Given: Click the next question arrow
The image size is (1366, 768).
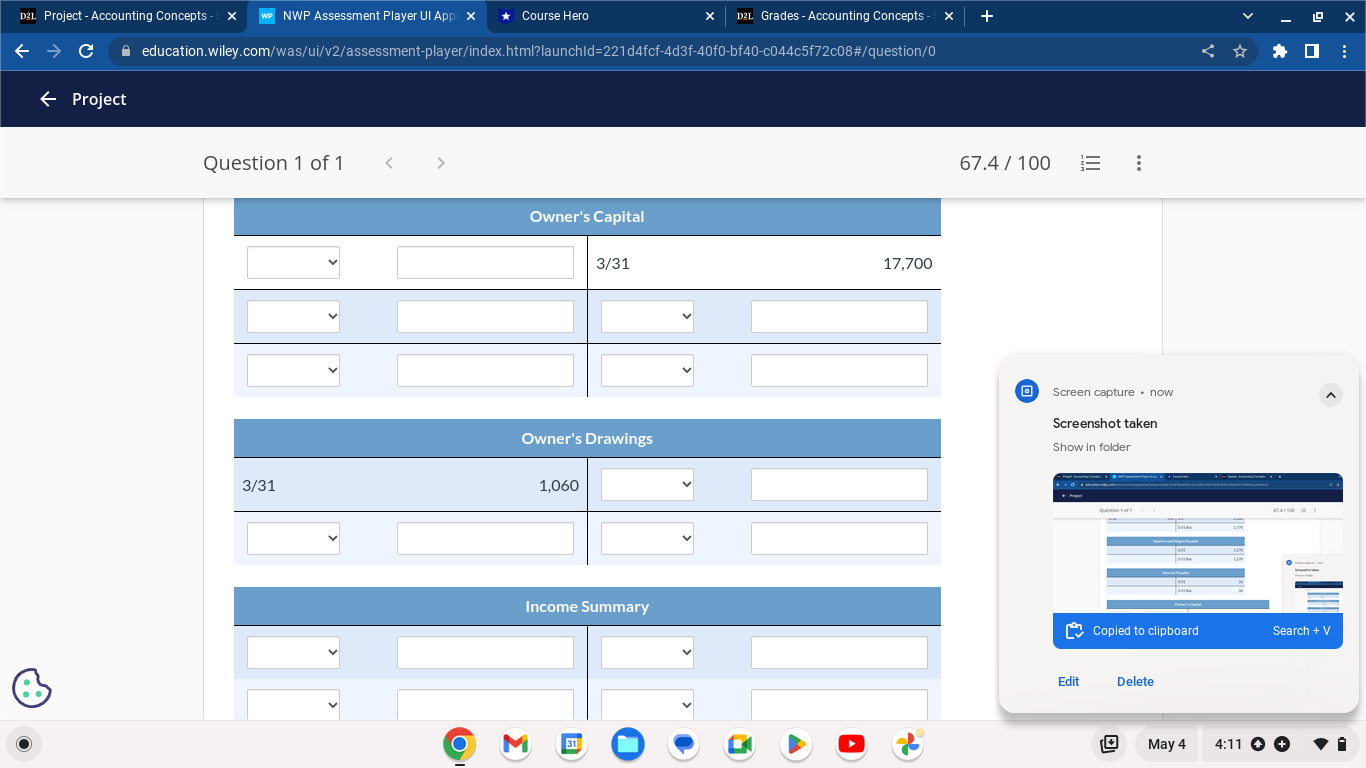Looking at the screenshot, I should click(x=440, y=162).
